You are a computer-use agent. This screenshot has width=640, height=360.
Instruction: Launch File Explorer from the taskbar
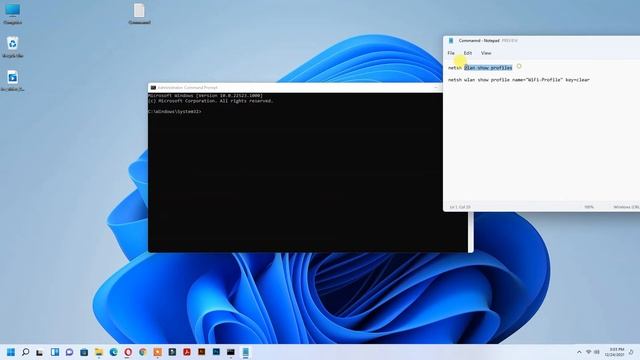[99, 352]
